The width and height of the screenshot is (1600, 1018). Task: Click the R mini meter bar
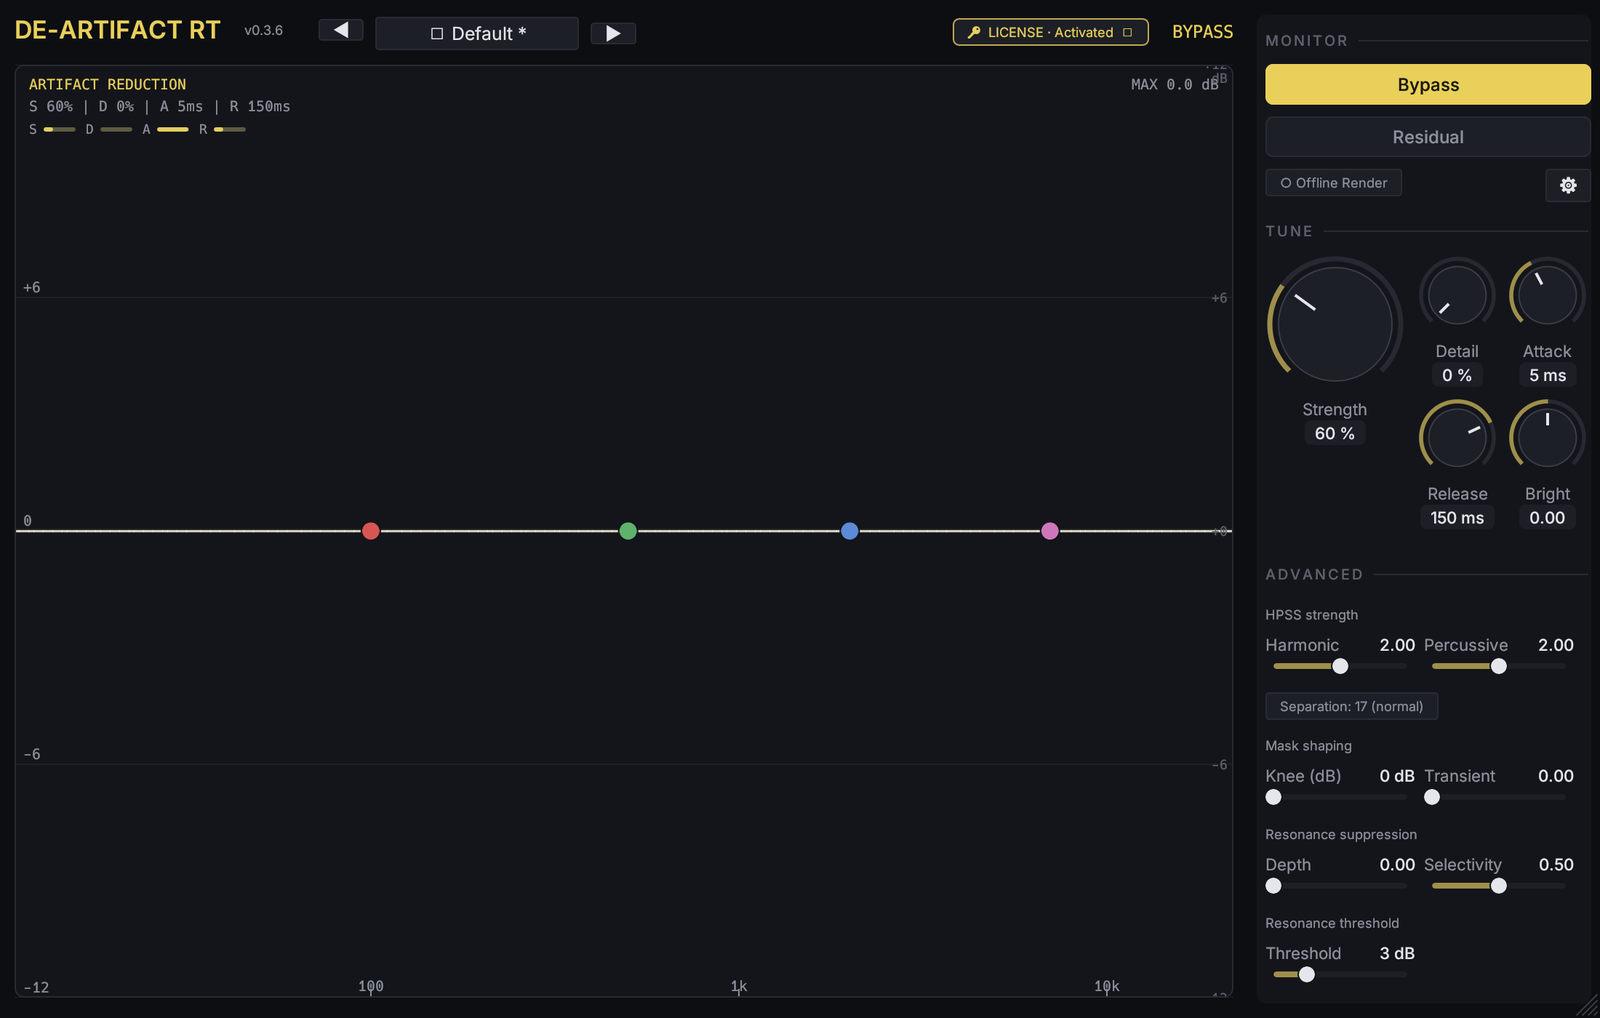click(230, 130)
